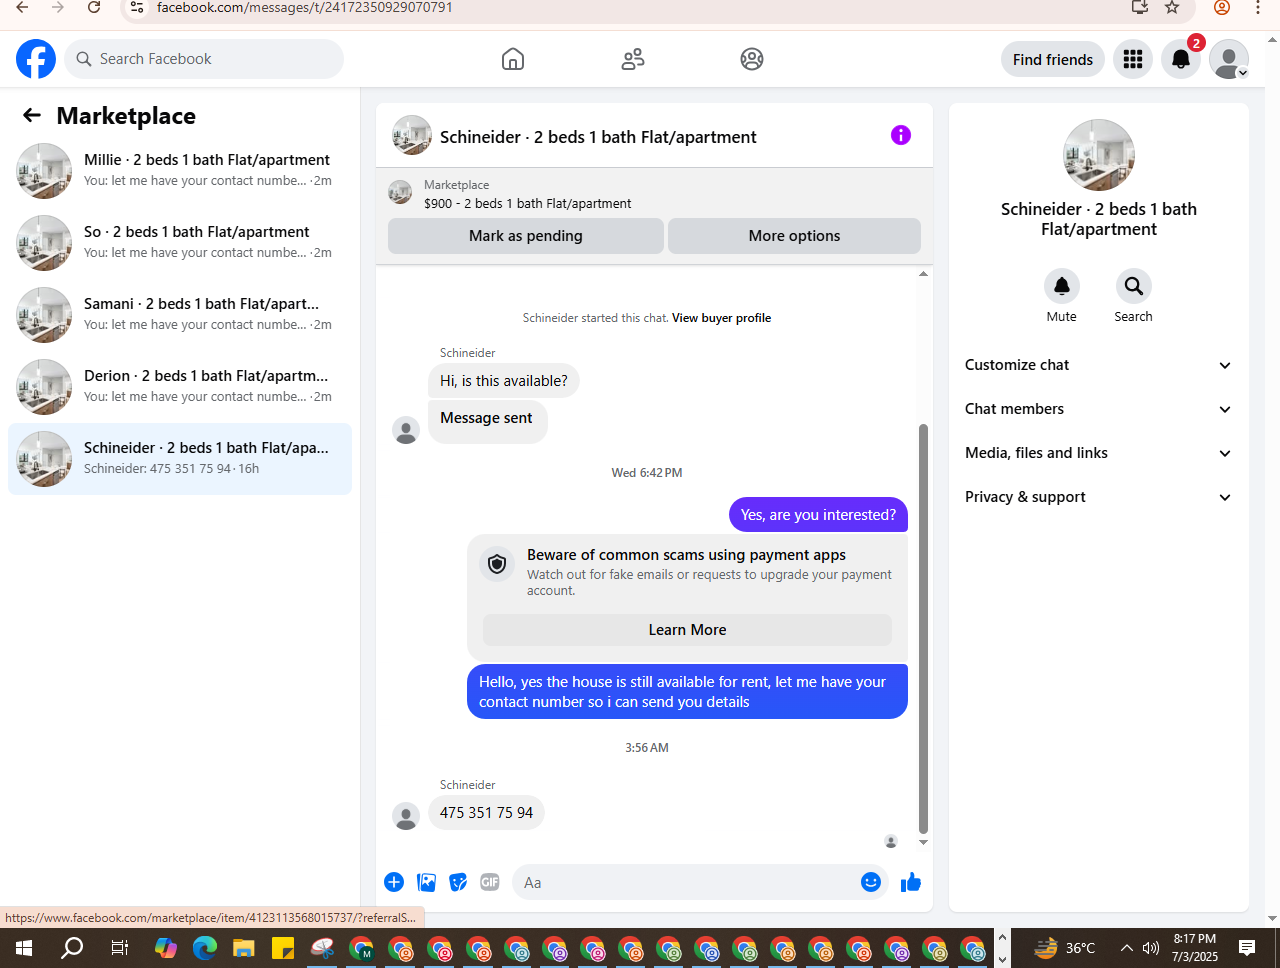
Task: Open the $900 Marketplace listing header
Action: [654, 194]
